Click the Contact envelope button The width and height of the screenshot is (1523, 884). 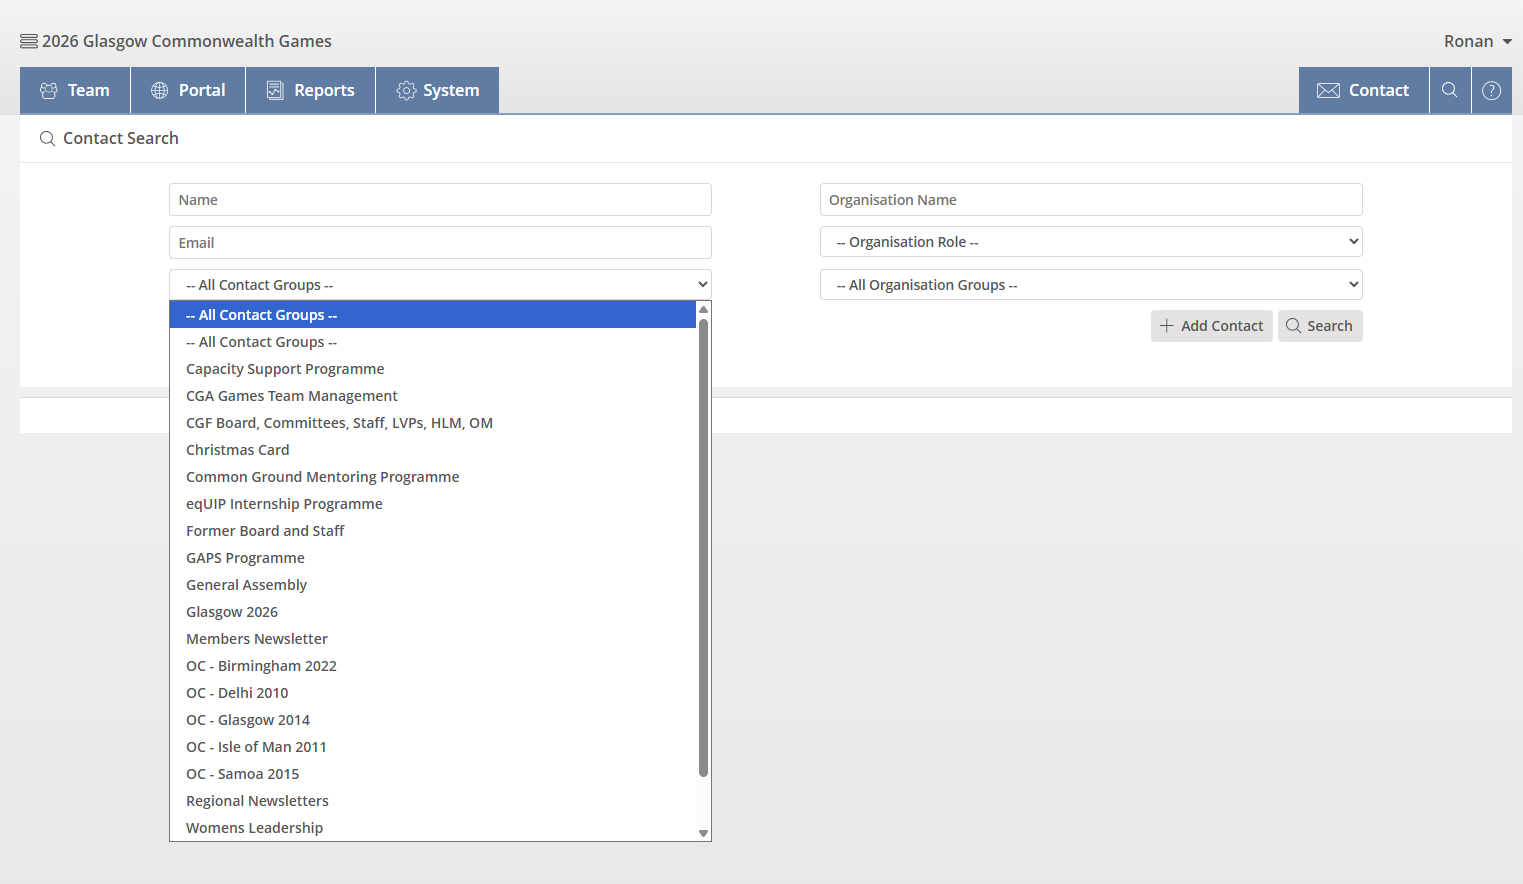point(1363,90)
